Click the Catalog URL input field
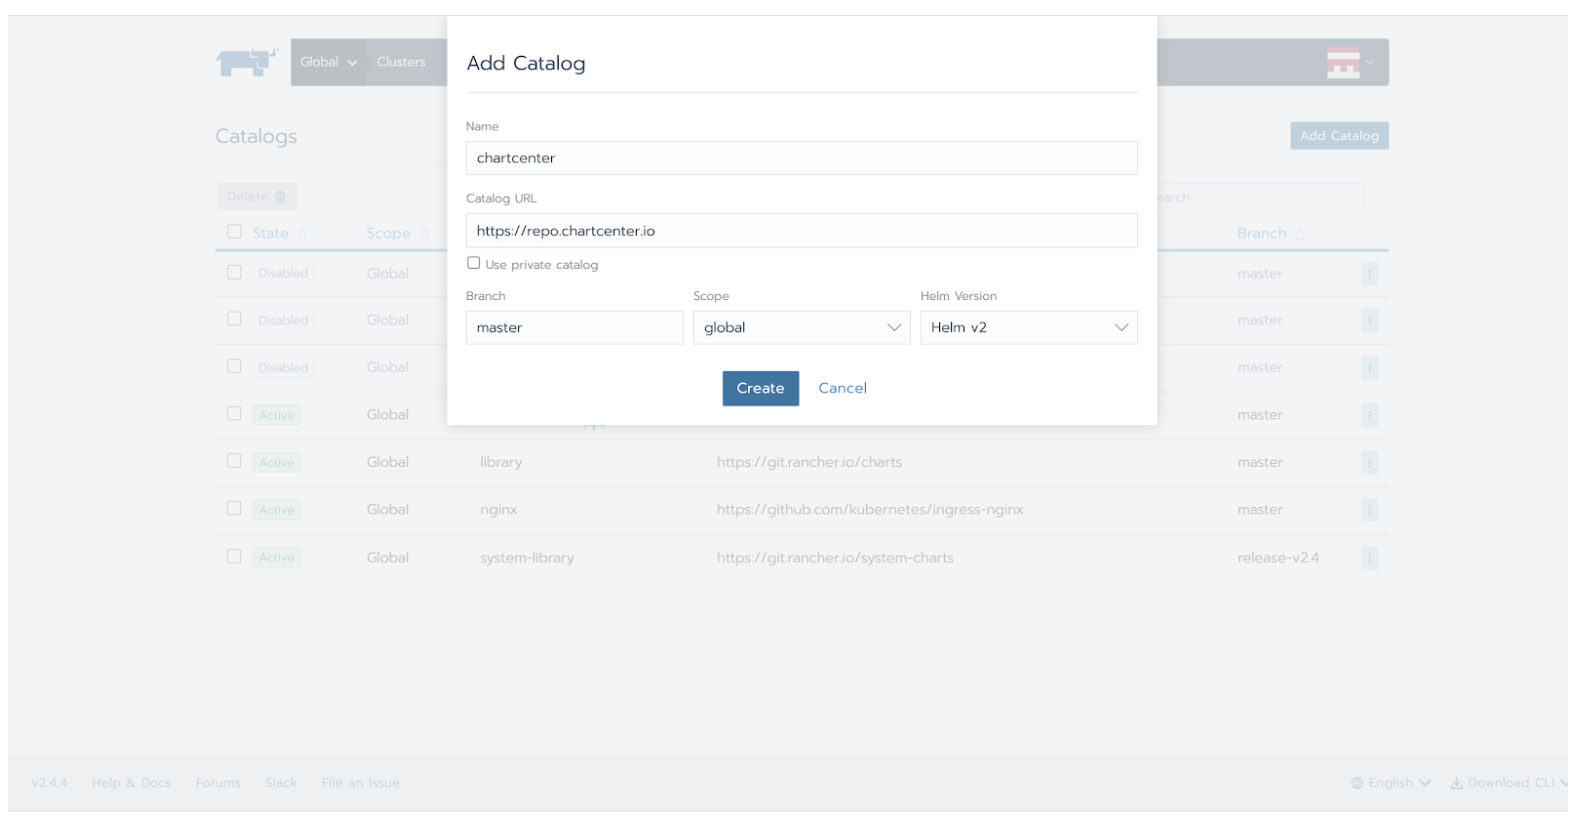1578x830 pixels. 801,231
